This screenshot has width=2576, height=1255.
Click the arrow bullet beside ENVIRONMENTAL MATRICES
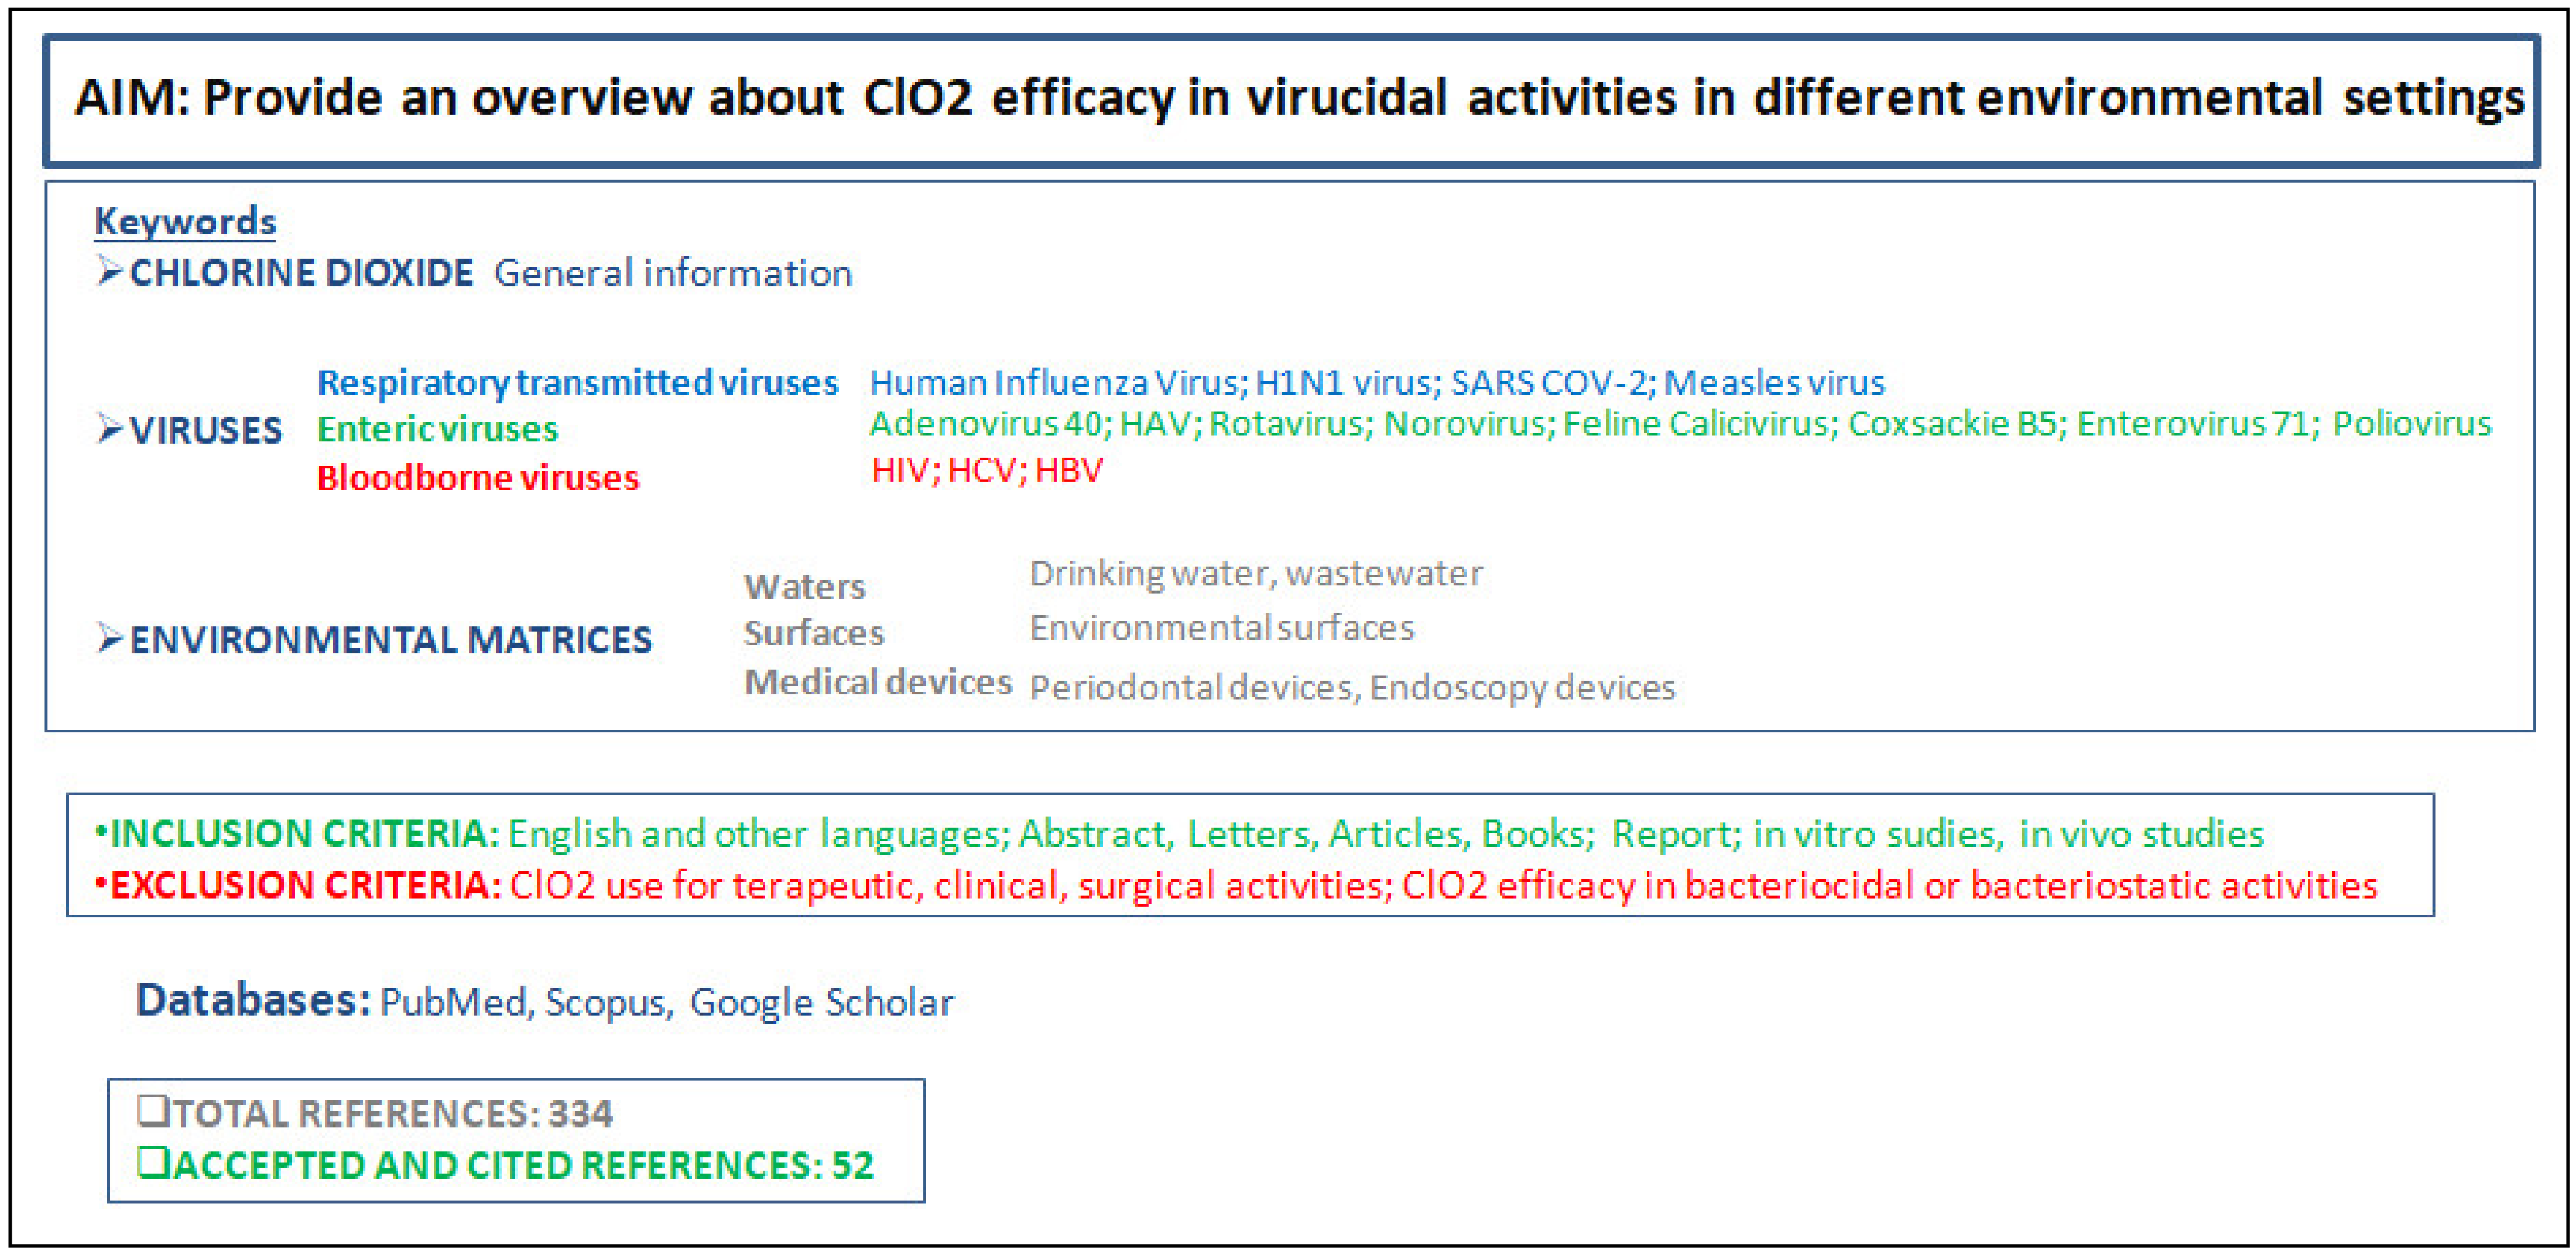[x=109, y=638]
